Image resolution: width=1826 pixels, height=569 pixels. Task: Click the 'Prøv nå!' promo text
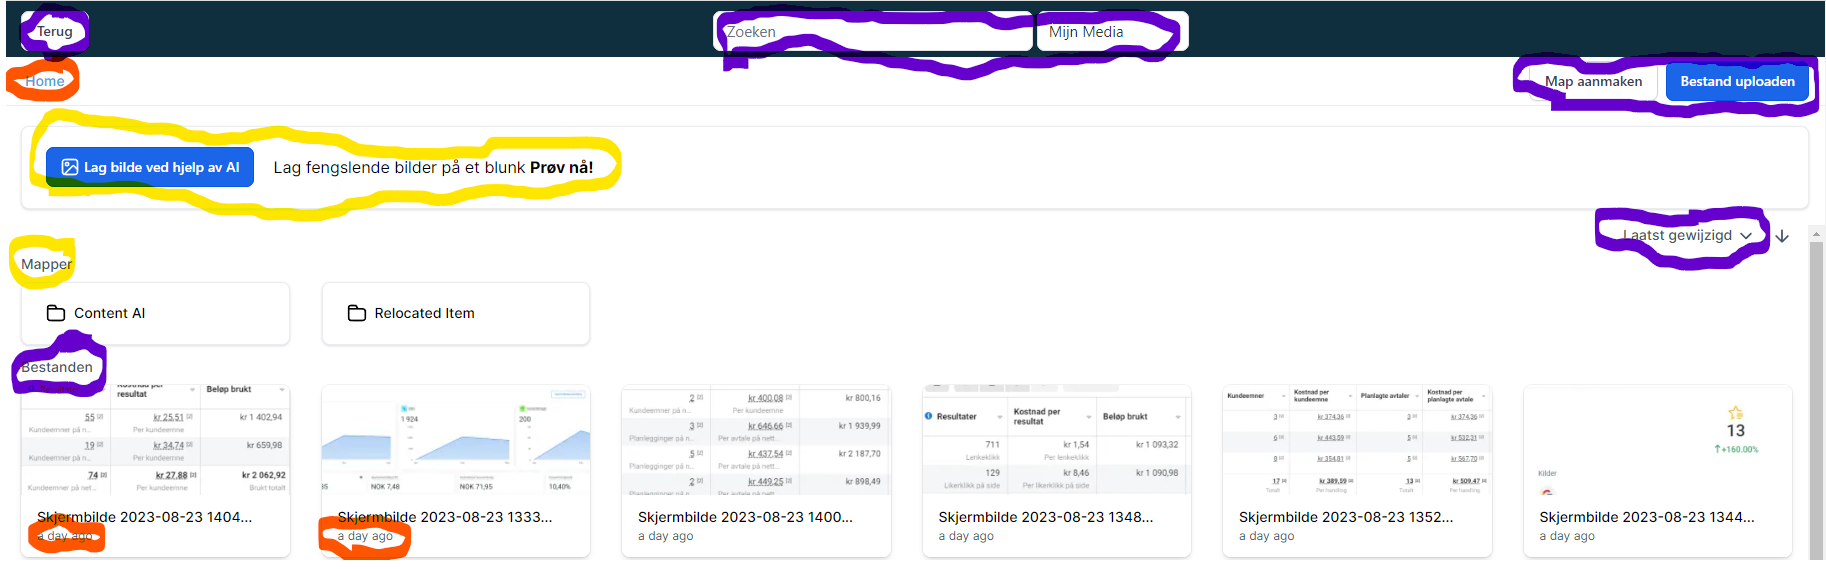click(561, 167)
